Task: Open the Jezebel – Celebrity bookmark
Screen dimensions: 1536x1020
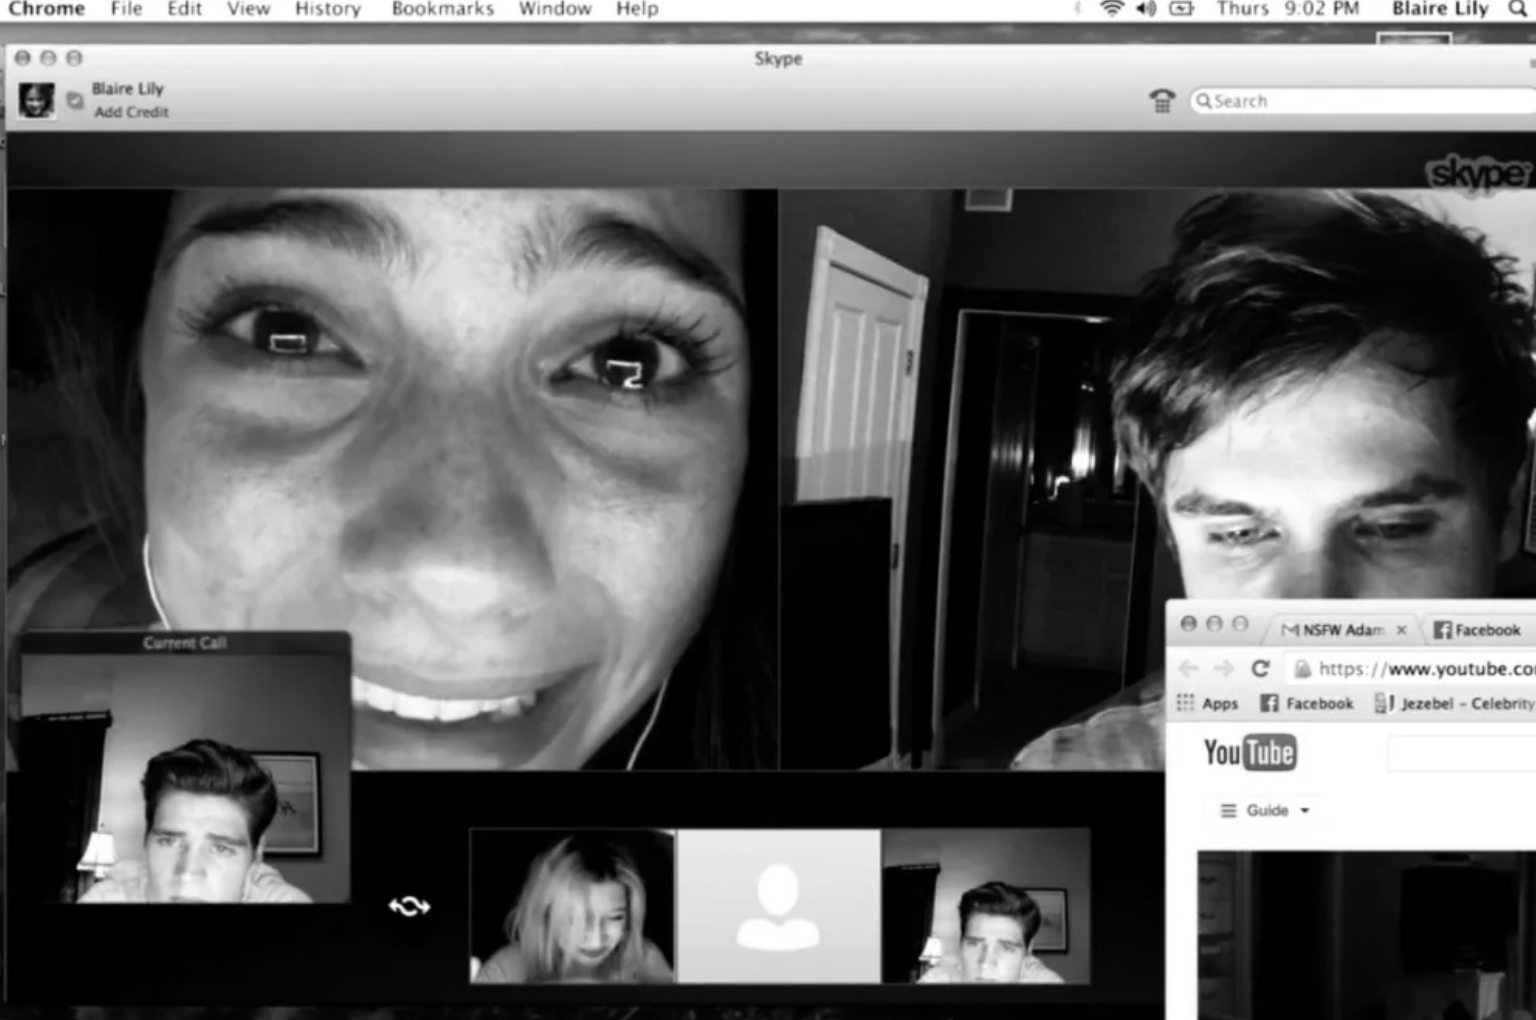Action: tap(1455, 703)
